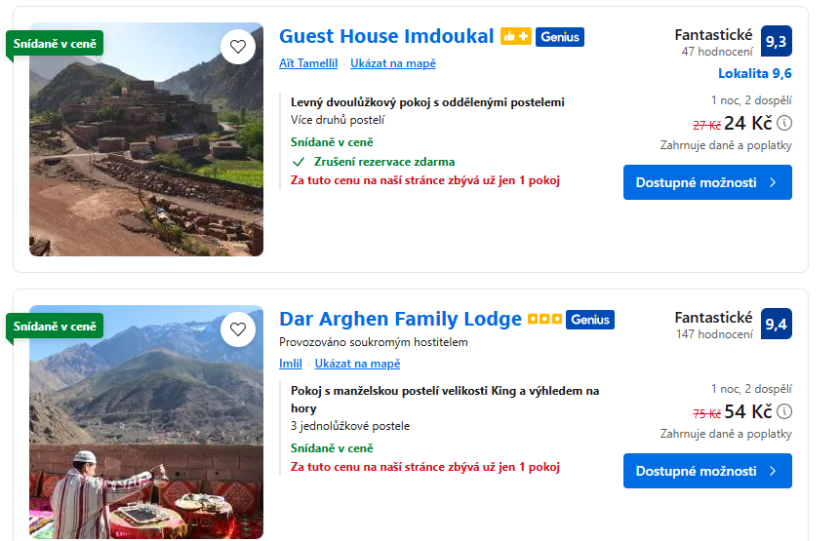Click thumbs-up rating icon beside Guest House Imdoukal
This screenshot has height=541, width=840.
515,37
